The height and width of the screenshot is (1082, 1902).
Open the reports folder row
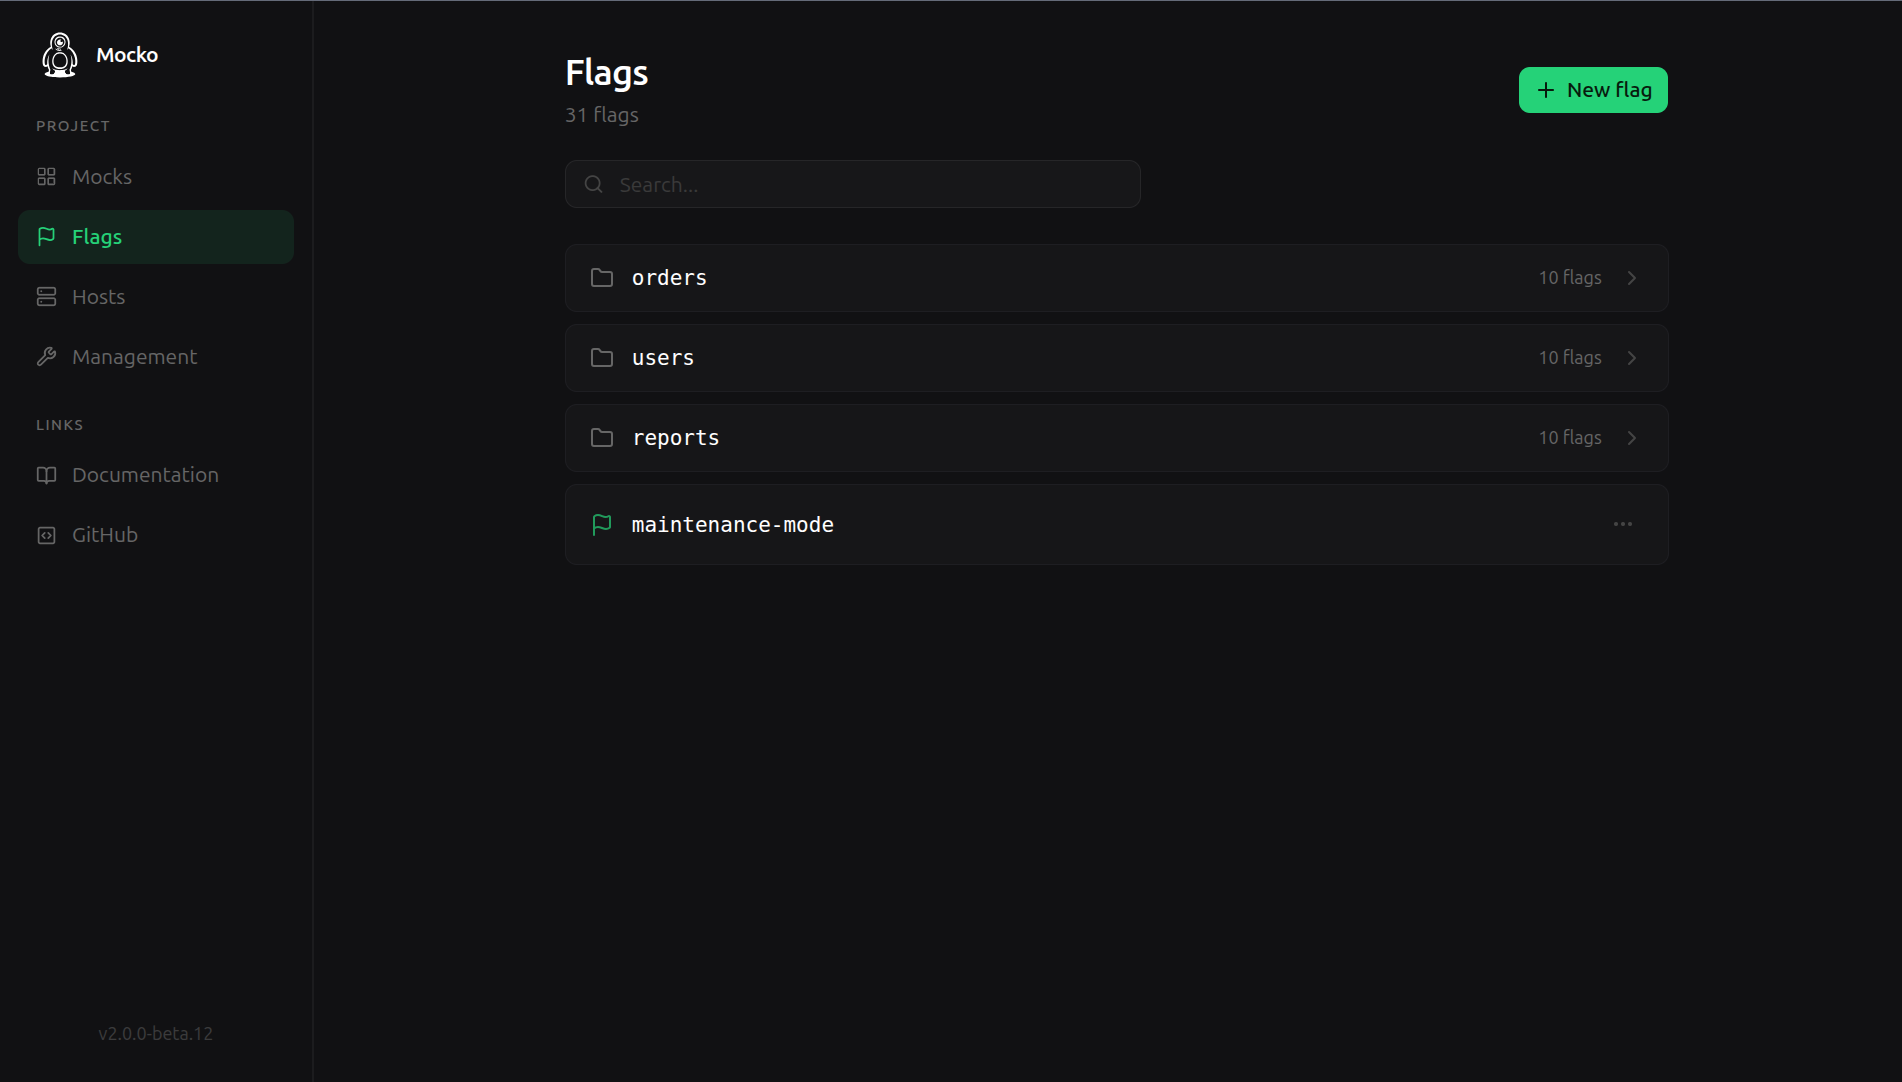click(1117, 438)
